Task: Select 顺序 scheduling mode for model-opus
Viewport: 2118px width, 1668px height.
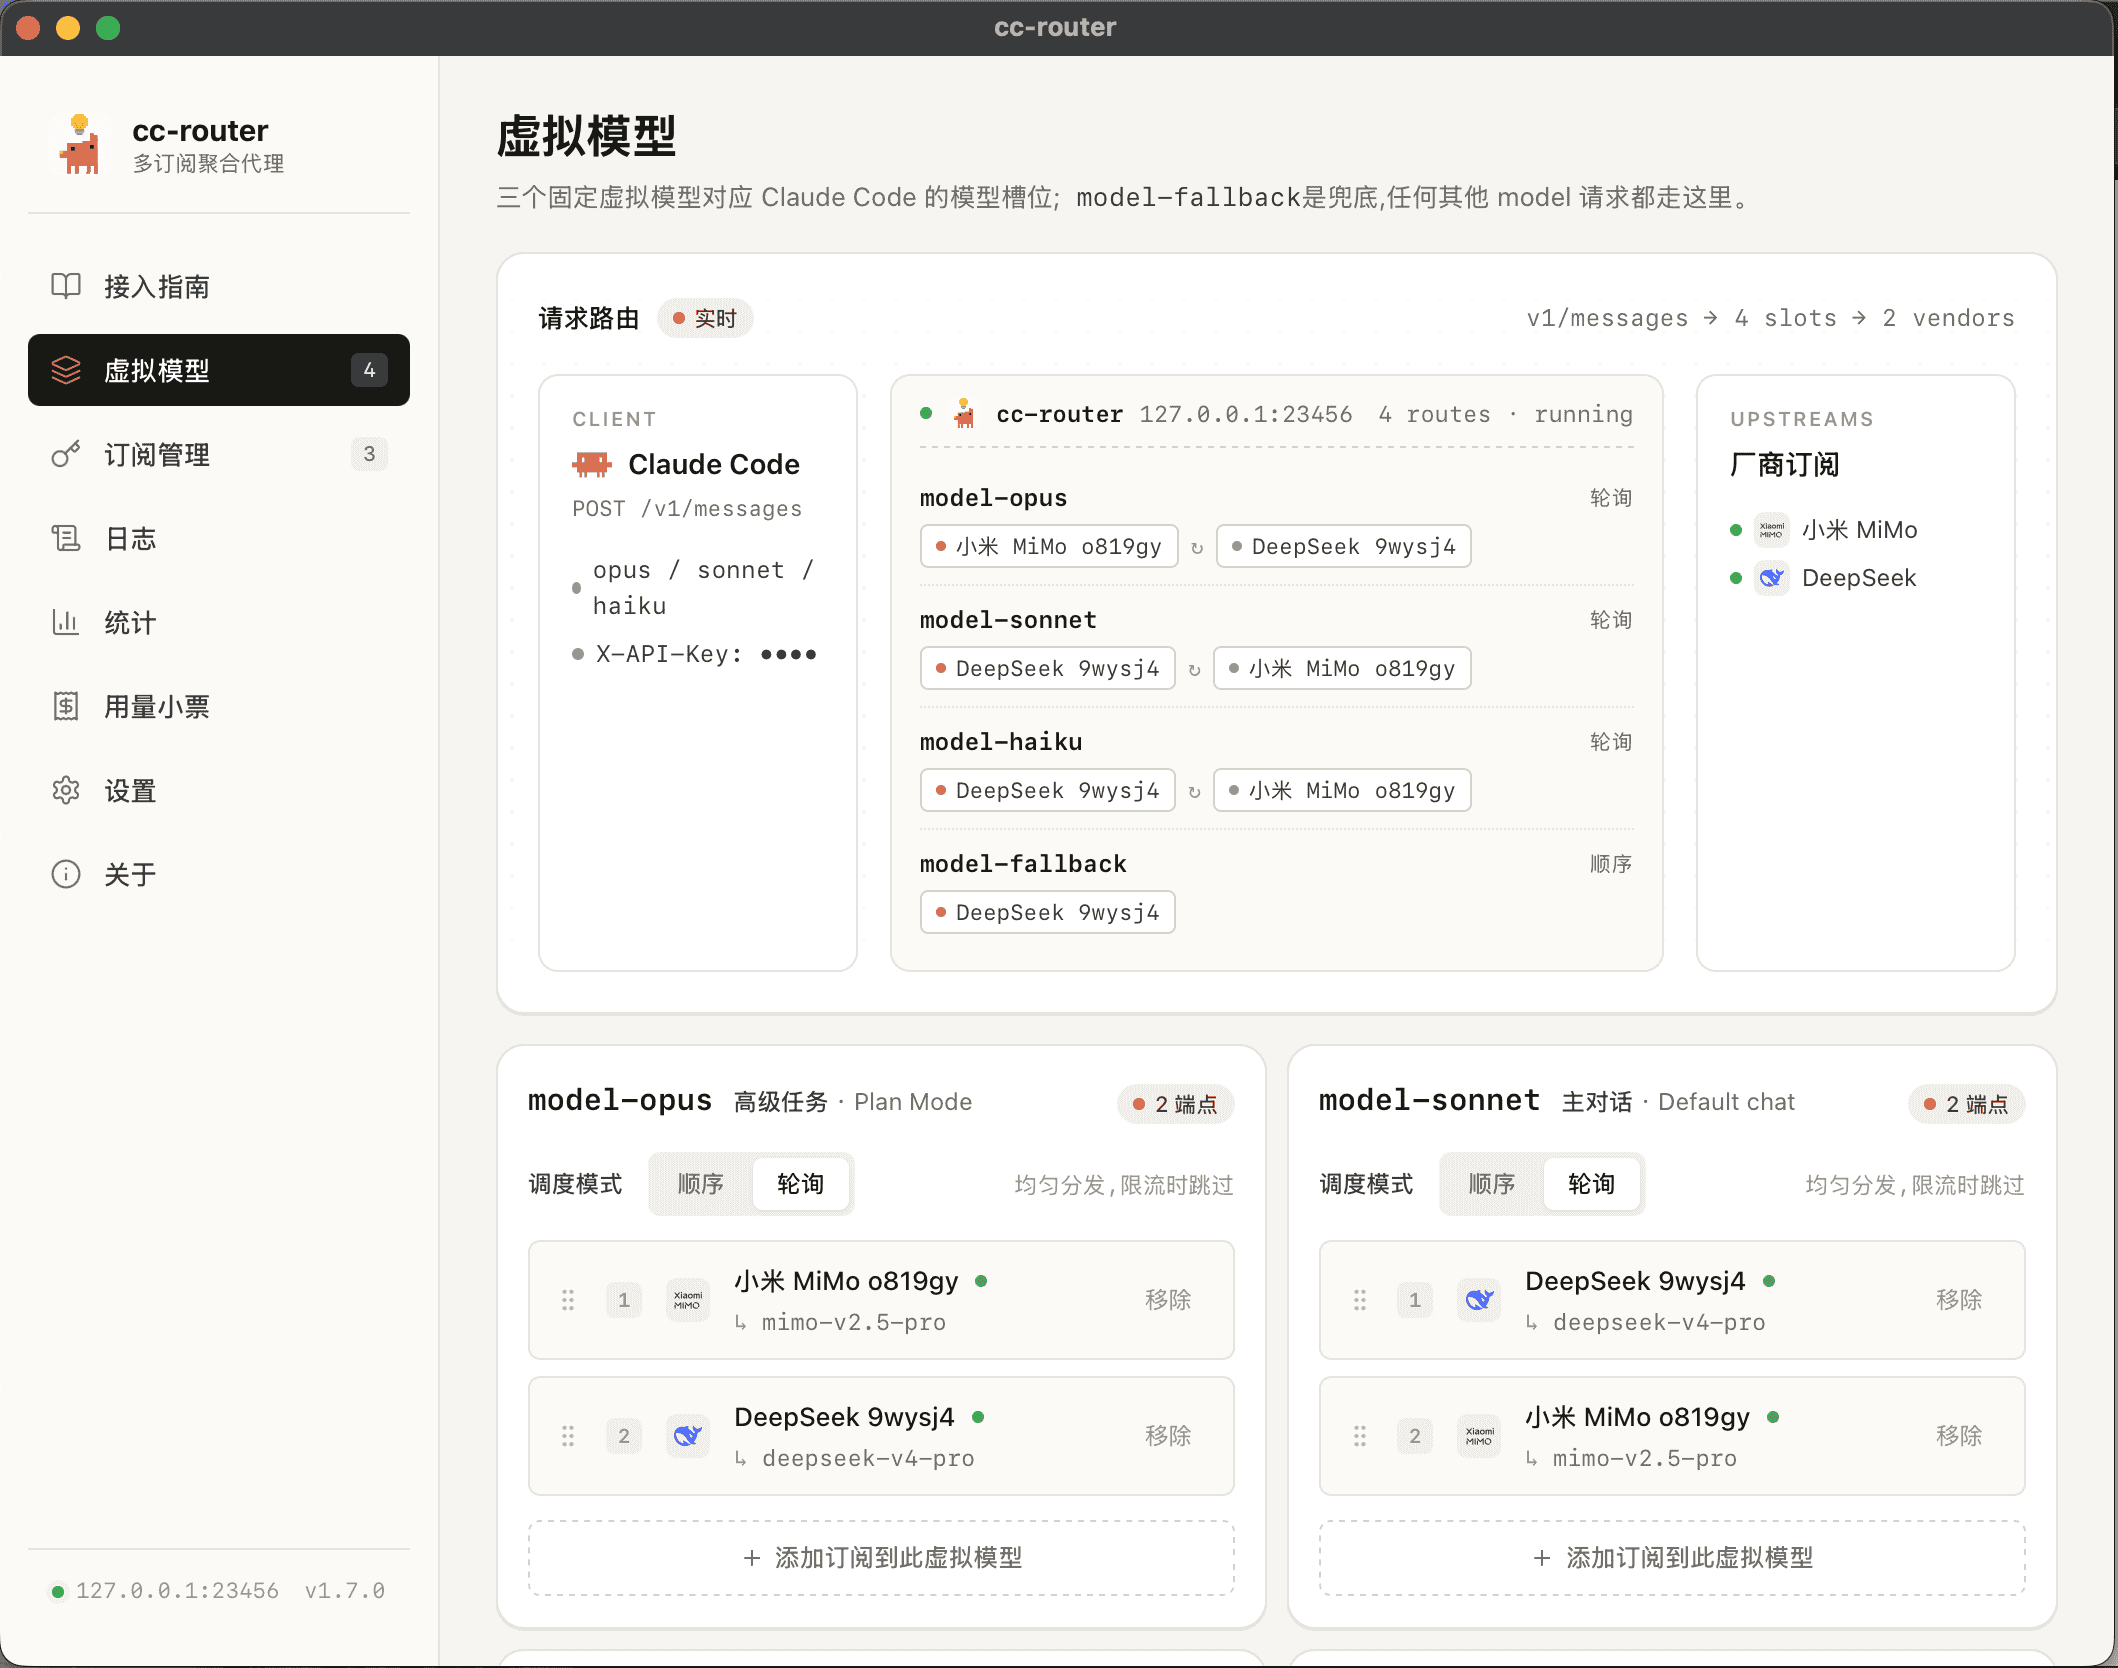Action: pyautogui.click(x=701, y=1184)
